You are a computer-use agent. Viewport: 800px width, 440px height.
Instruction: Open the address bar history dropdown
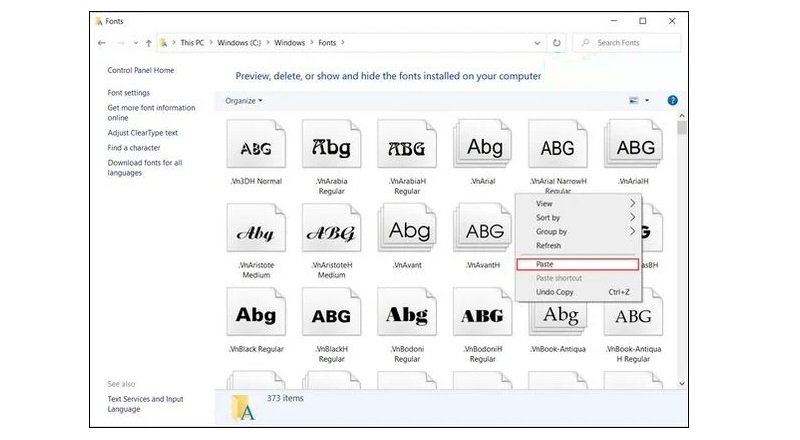[x=537, y=43]
